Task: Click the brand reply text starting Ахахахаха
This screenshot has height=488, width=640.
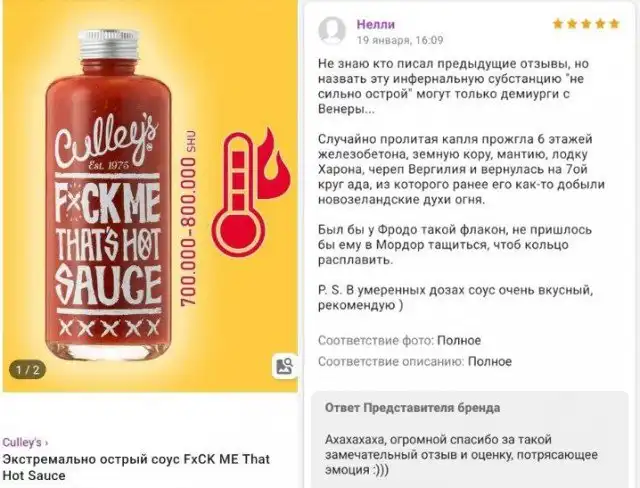Action: tap(461, 455)
